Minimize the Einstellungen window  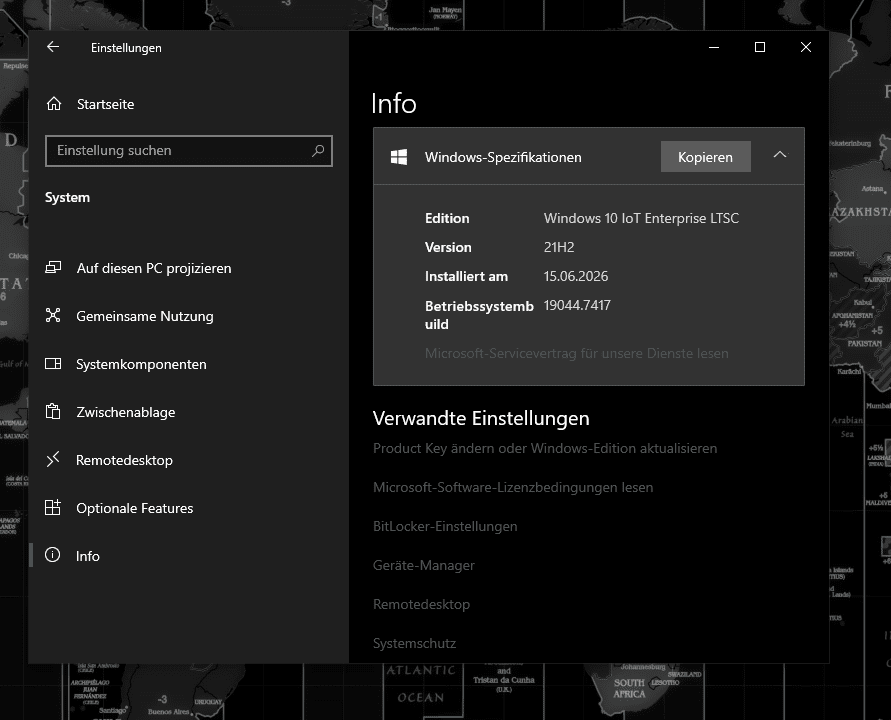[714, 47]
